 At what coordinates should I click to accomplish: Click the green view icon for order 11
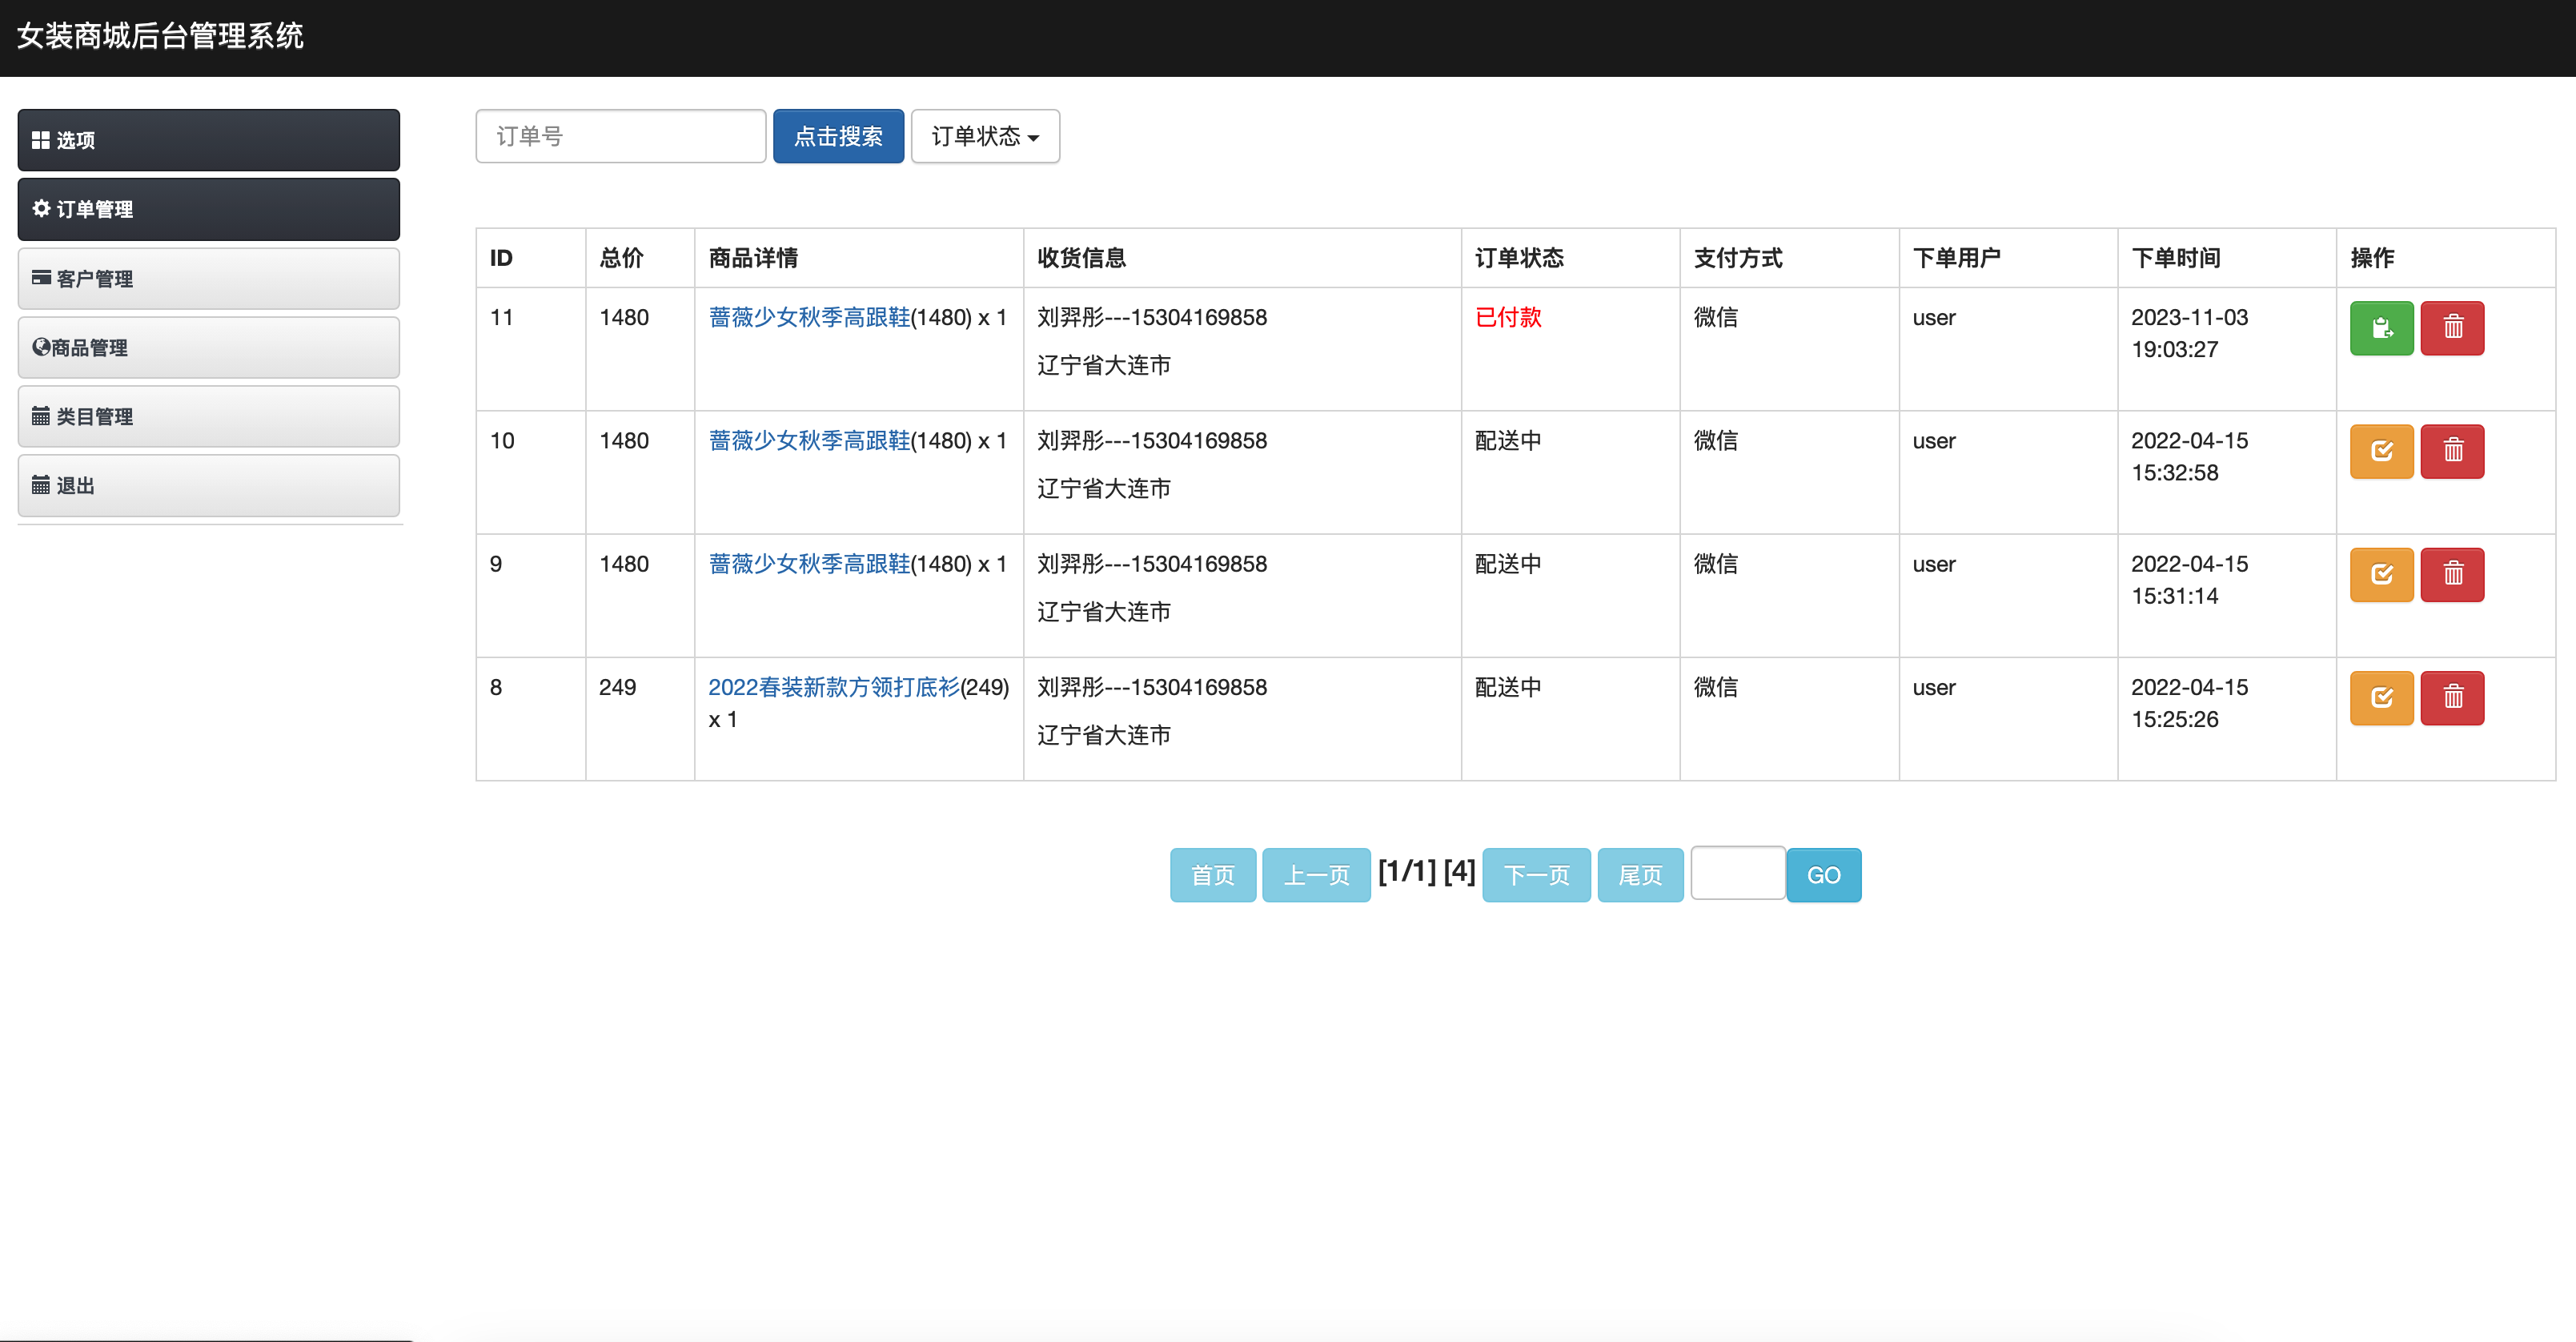click(x=2382, y=327)
